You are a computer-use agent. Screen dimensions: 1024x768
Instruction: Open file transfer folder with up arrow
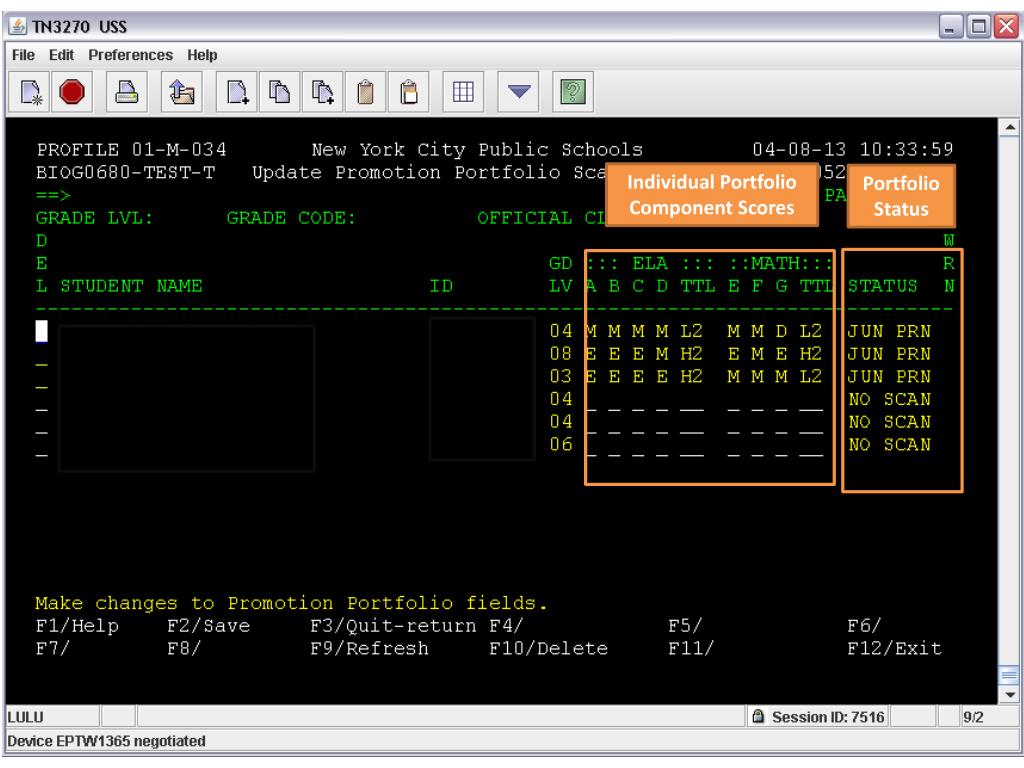tap(181, 91)
